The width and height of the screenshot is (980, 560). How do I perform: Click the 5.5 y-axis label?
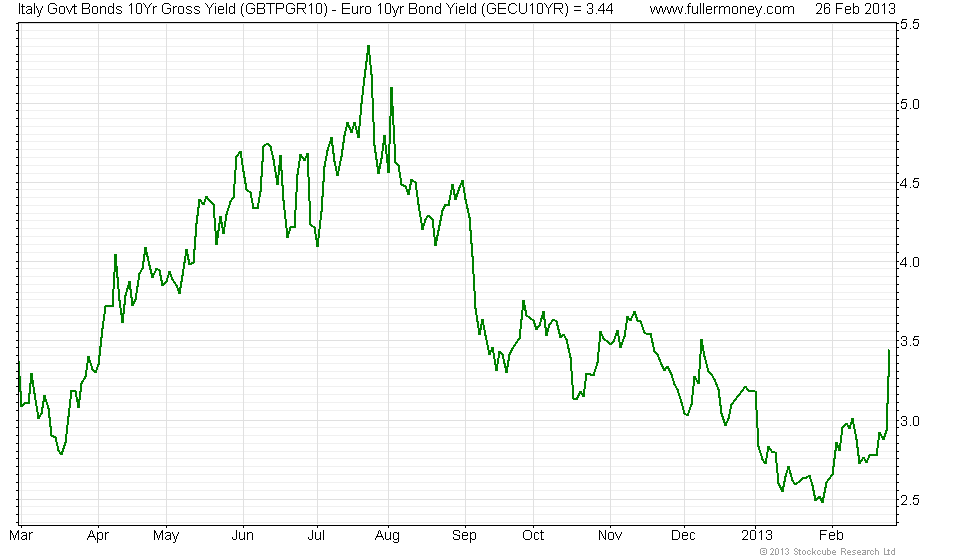click(x=909, y=25)
